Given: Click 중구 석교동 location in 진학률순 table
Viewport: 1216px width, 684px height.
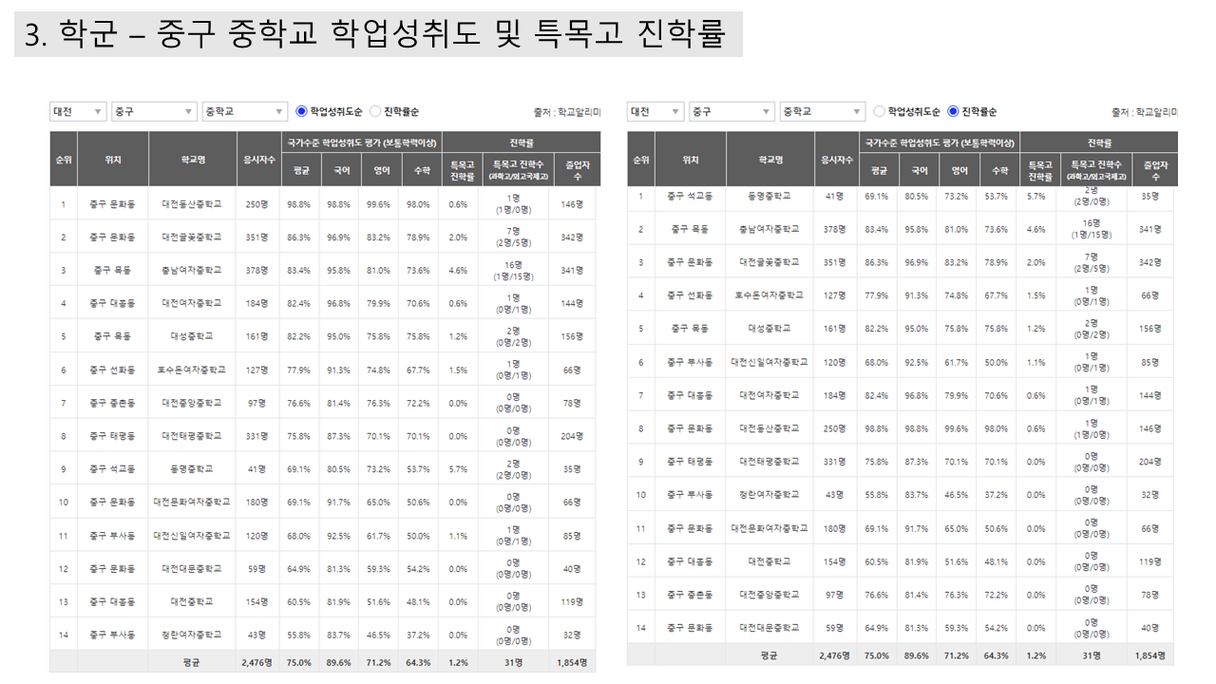Looking at the screenshot, I should pos(691,196).
